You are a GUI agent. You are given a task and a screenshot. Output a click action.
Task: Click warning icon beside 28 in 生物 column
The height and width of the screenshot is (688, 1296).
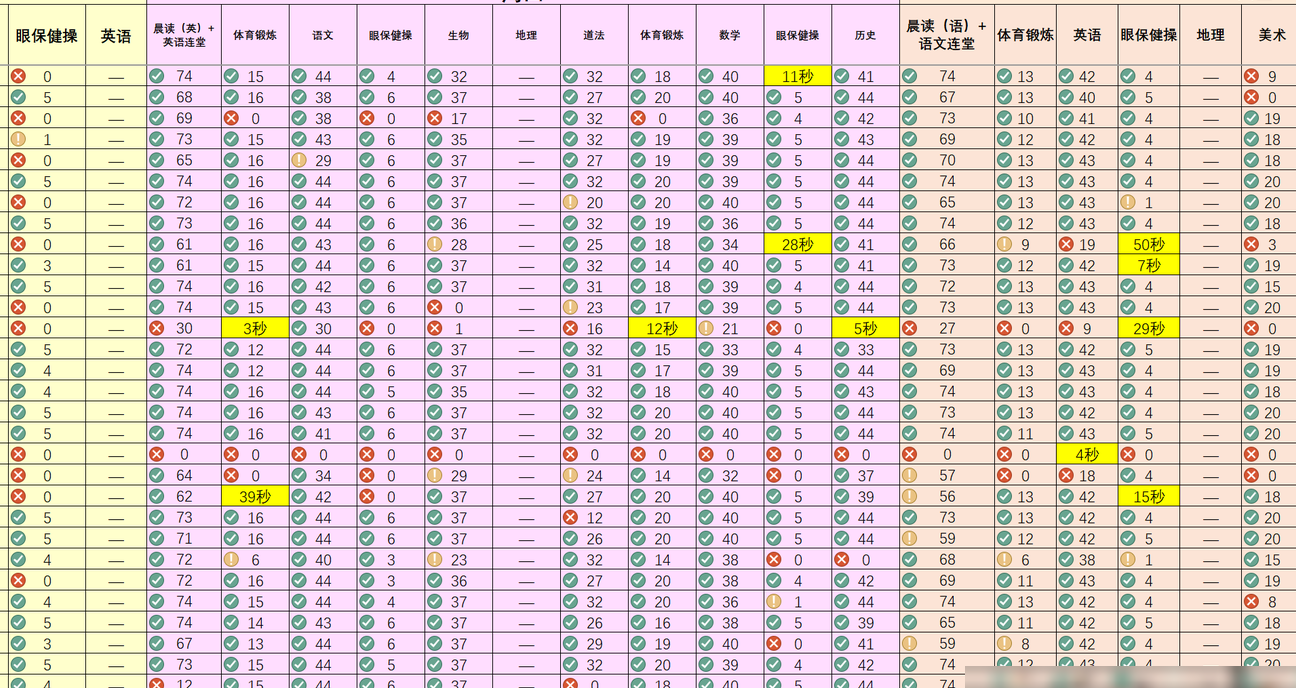(434, 244)
